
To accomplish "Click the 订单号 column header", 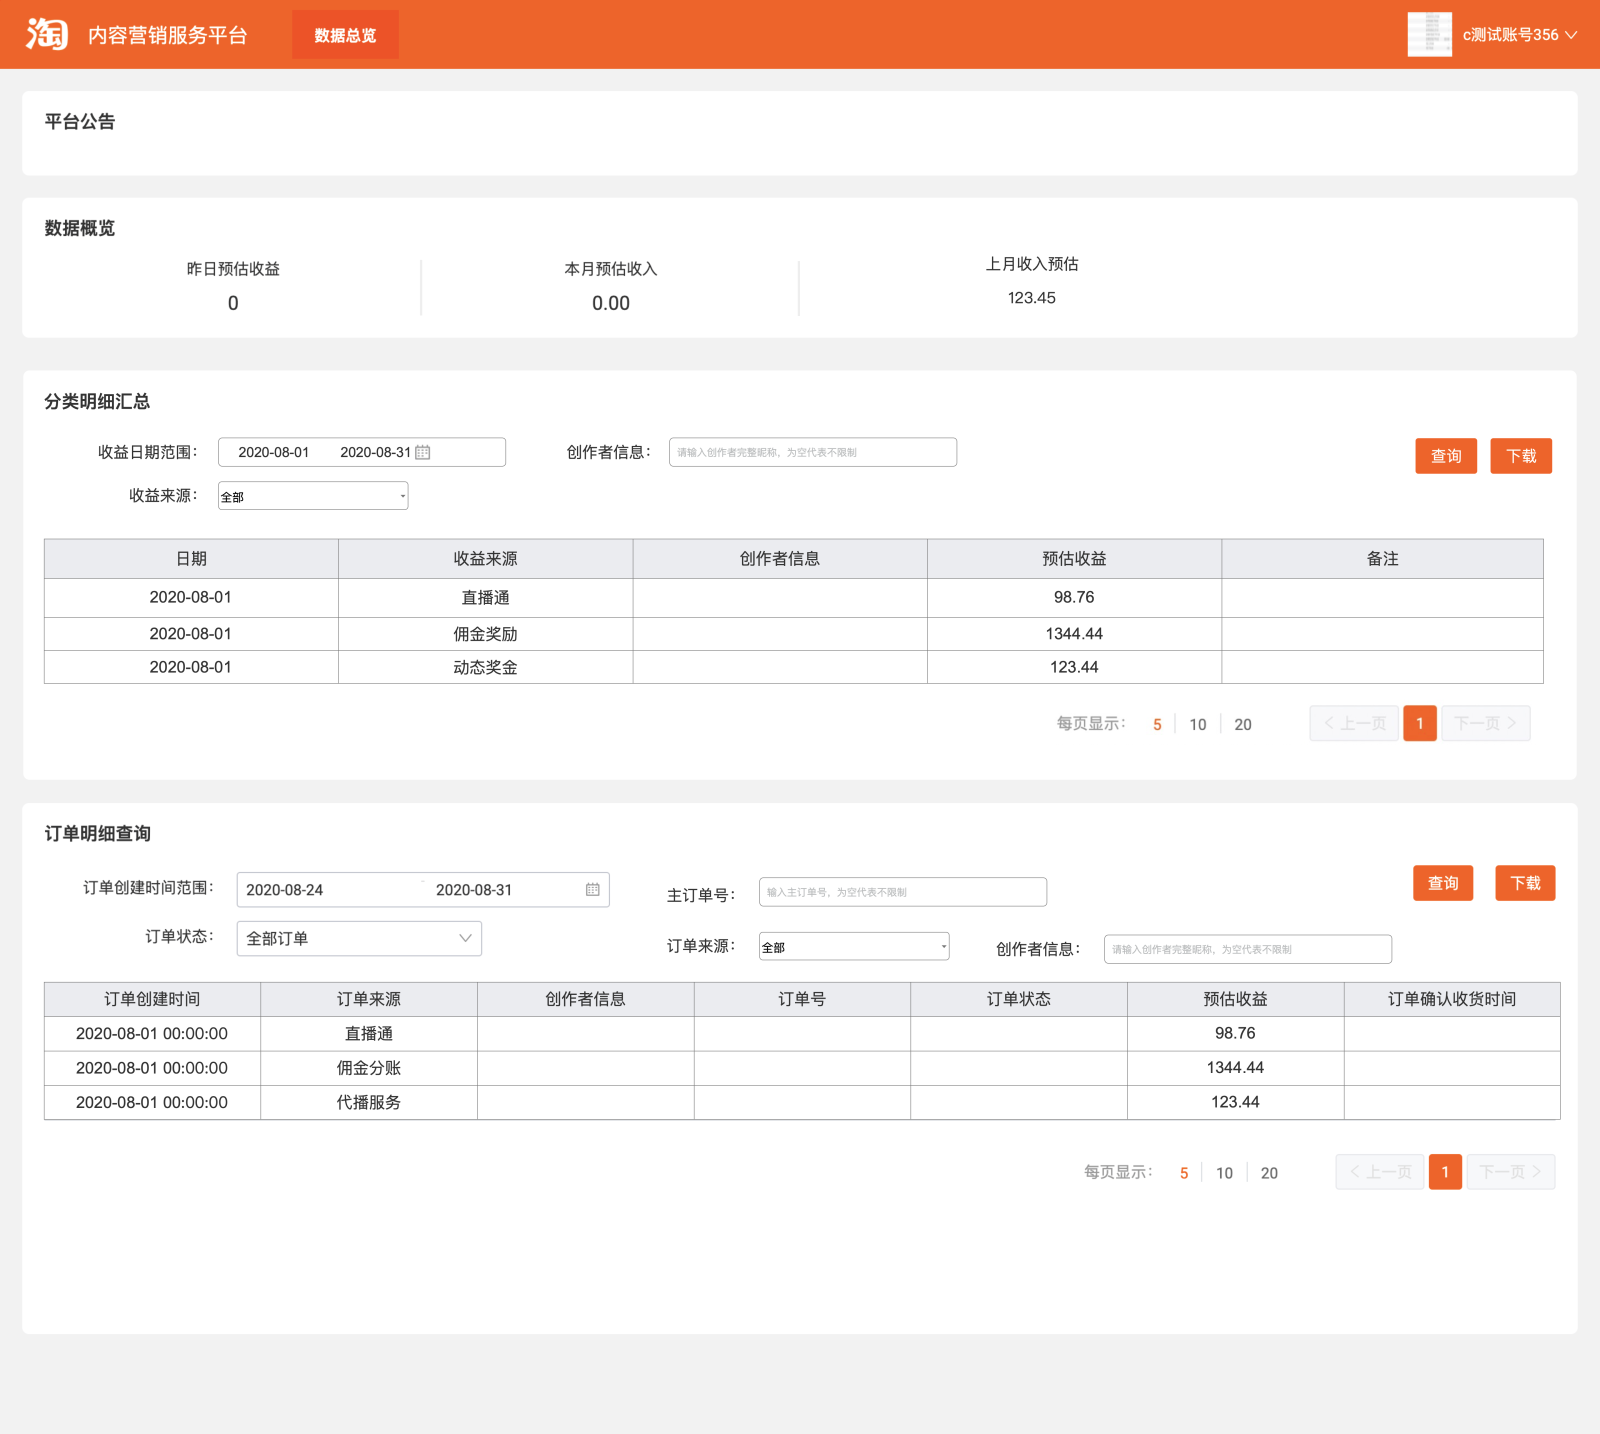I will [x=802, y=999].
